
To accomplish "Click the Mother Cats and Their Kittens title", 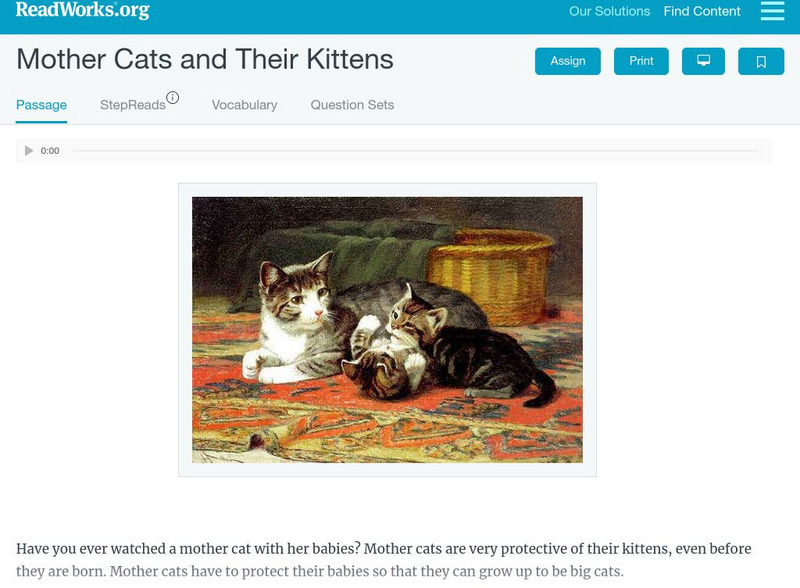I will coord(205,60).
